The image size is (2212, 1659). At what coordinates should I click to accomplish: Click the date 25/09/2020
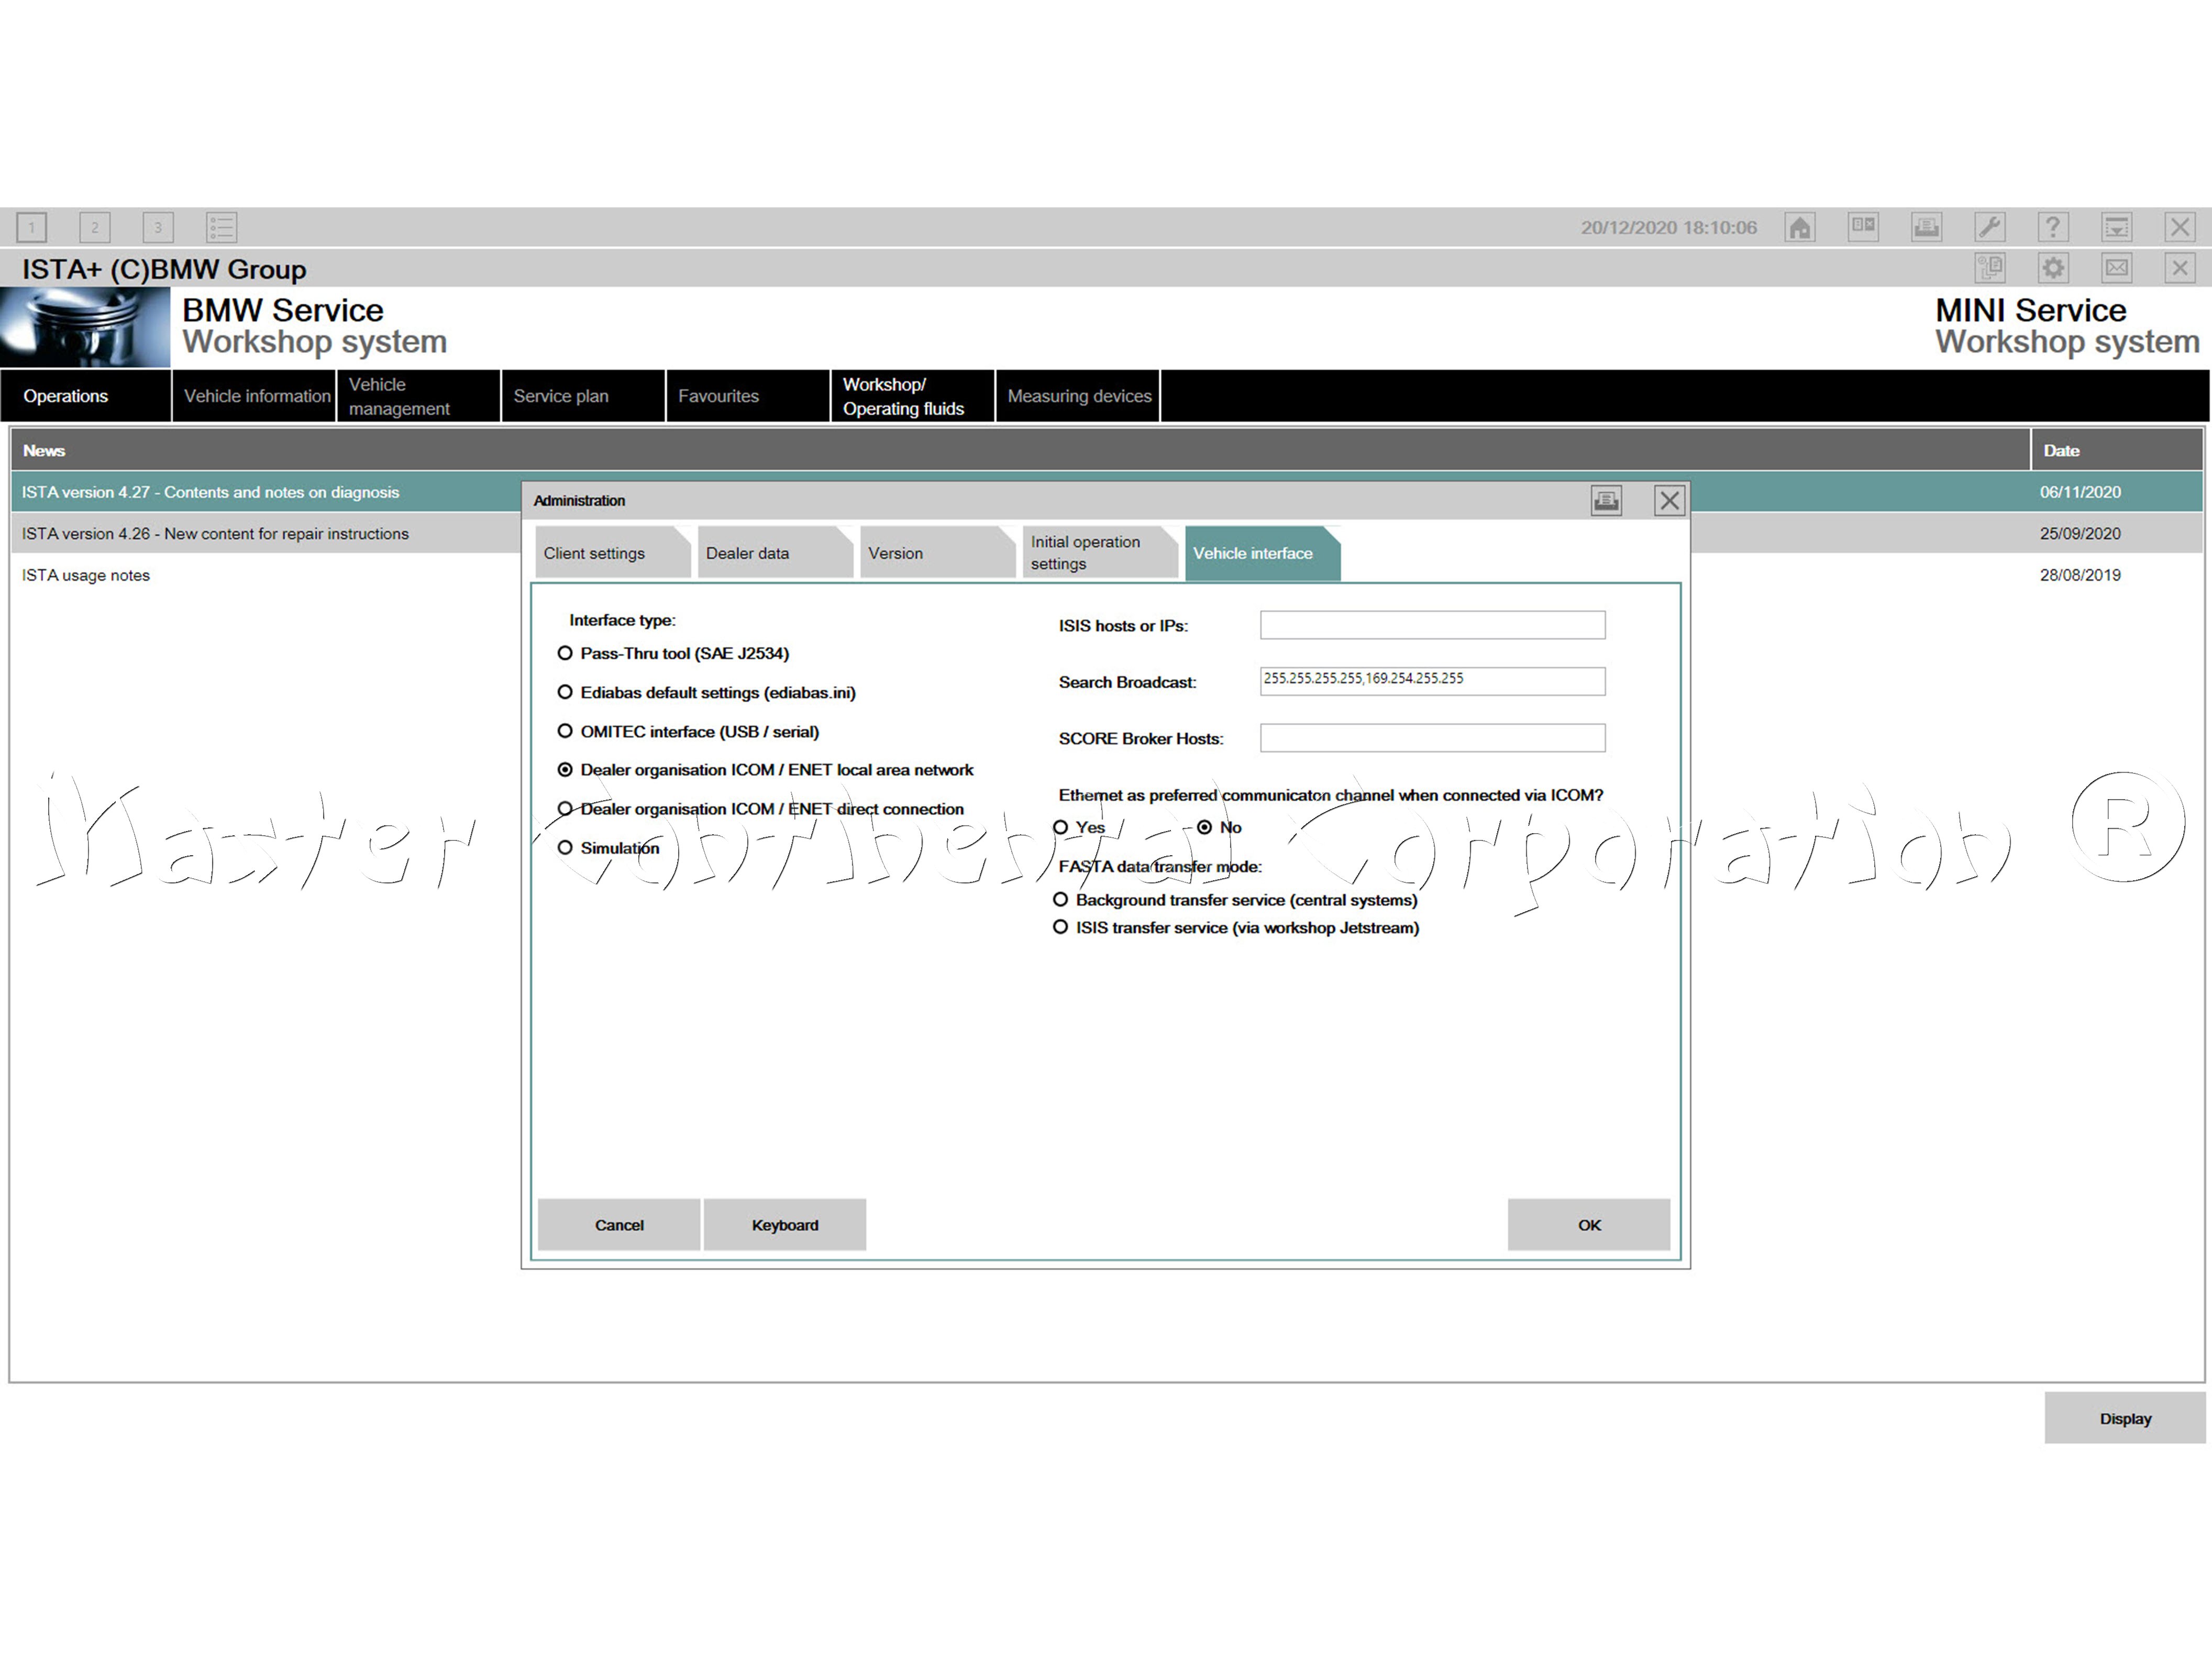(x=2080, y=534)
